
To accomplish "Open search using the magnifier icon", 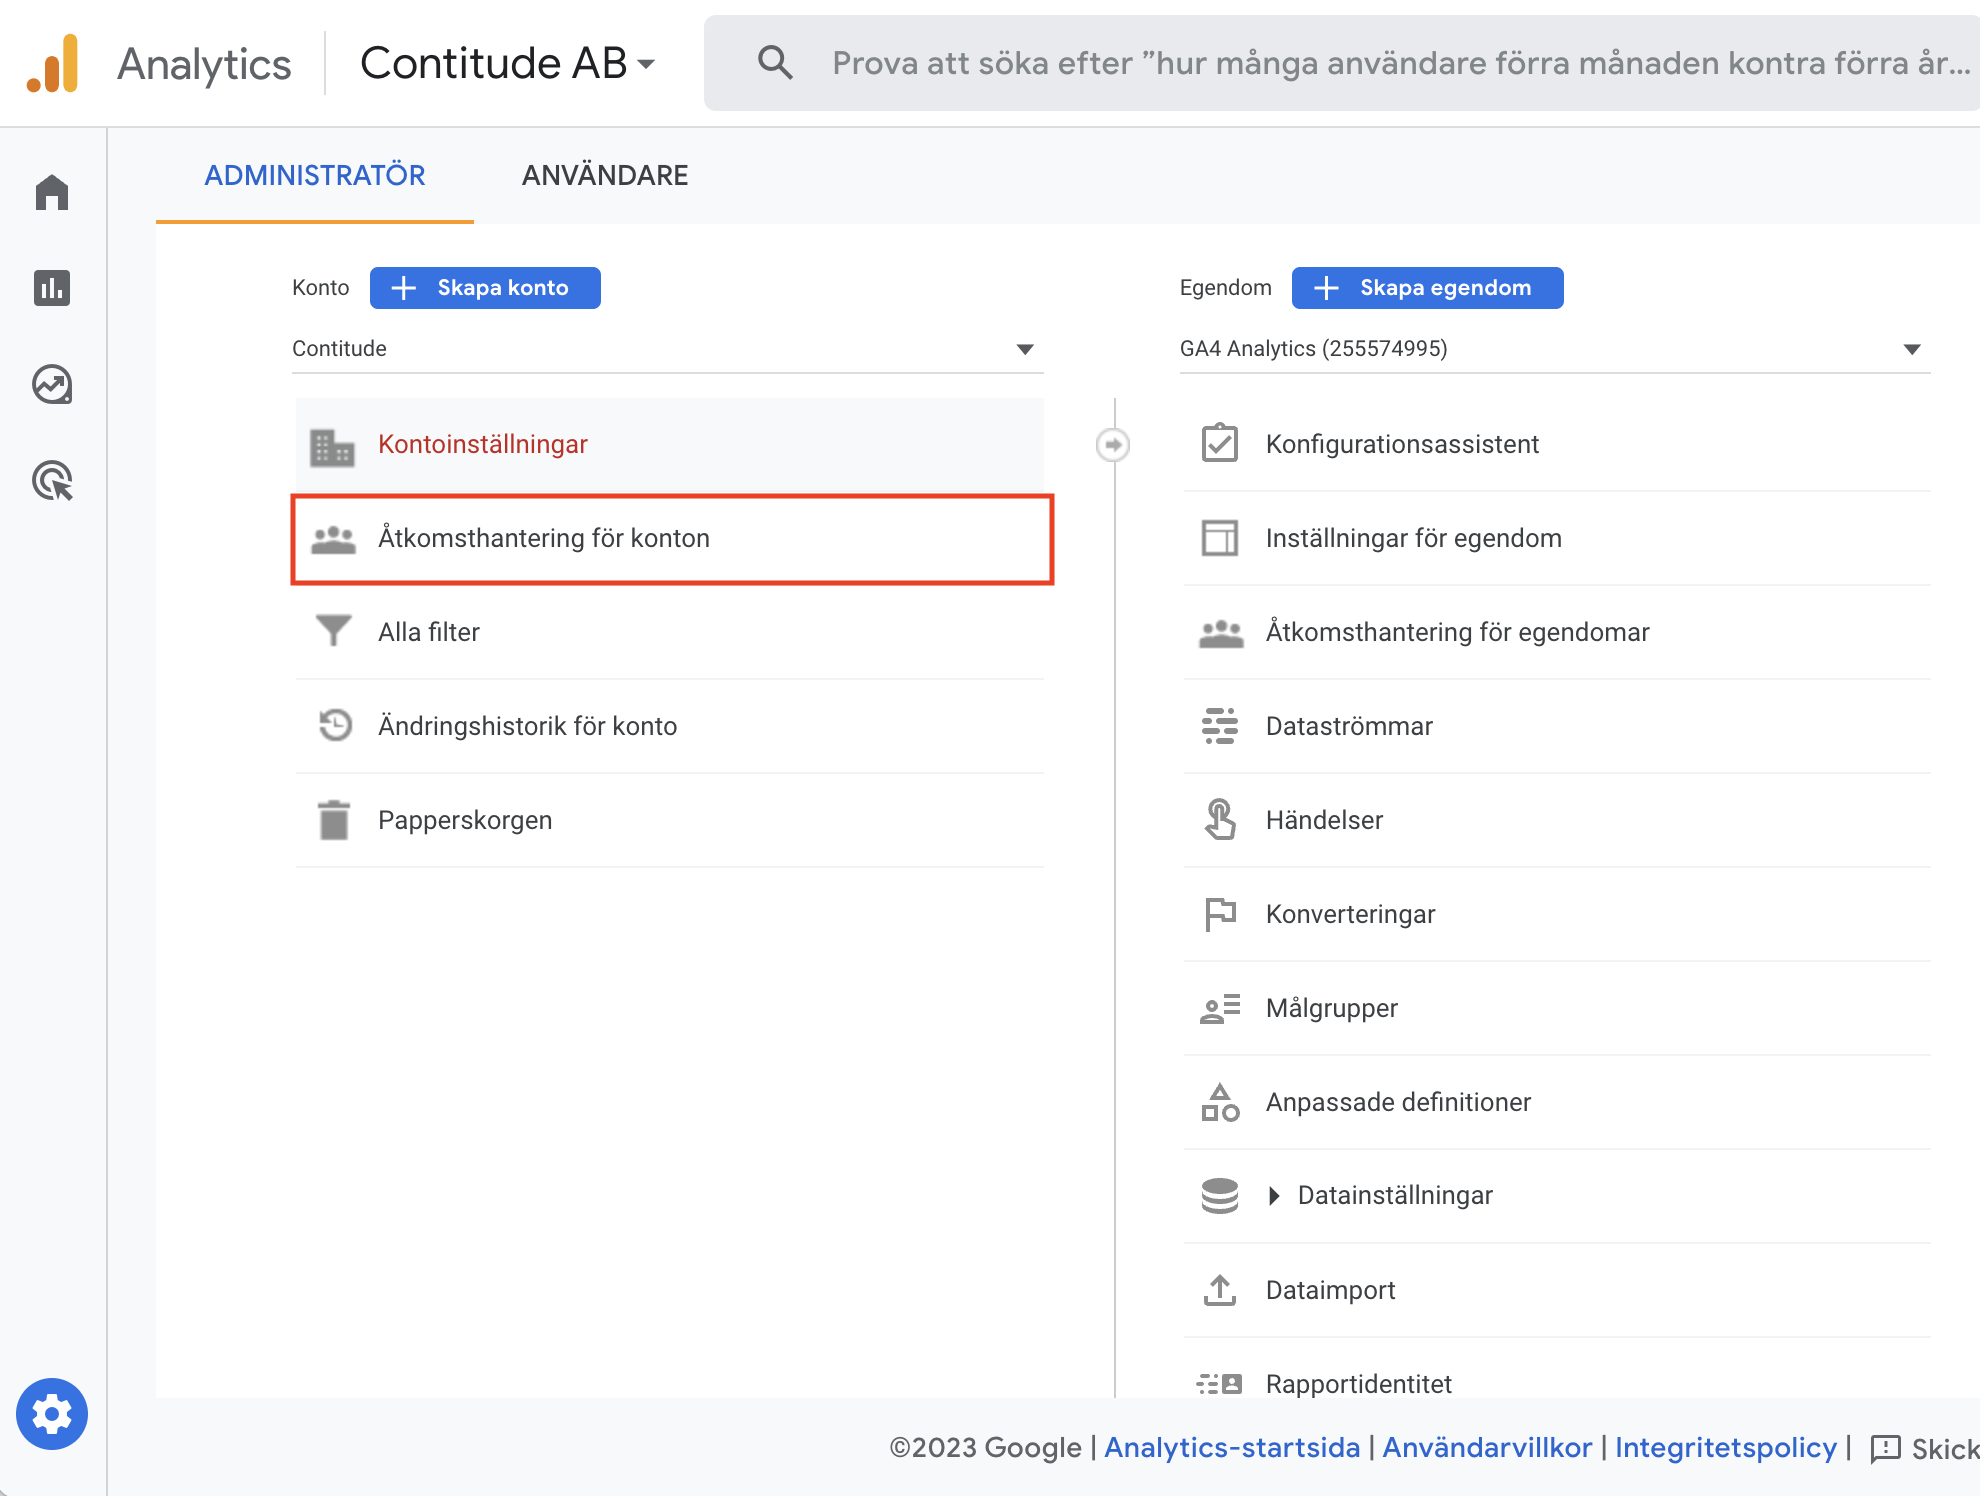I will coord(775,62).
